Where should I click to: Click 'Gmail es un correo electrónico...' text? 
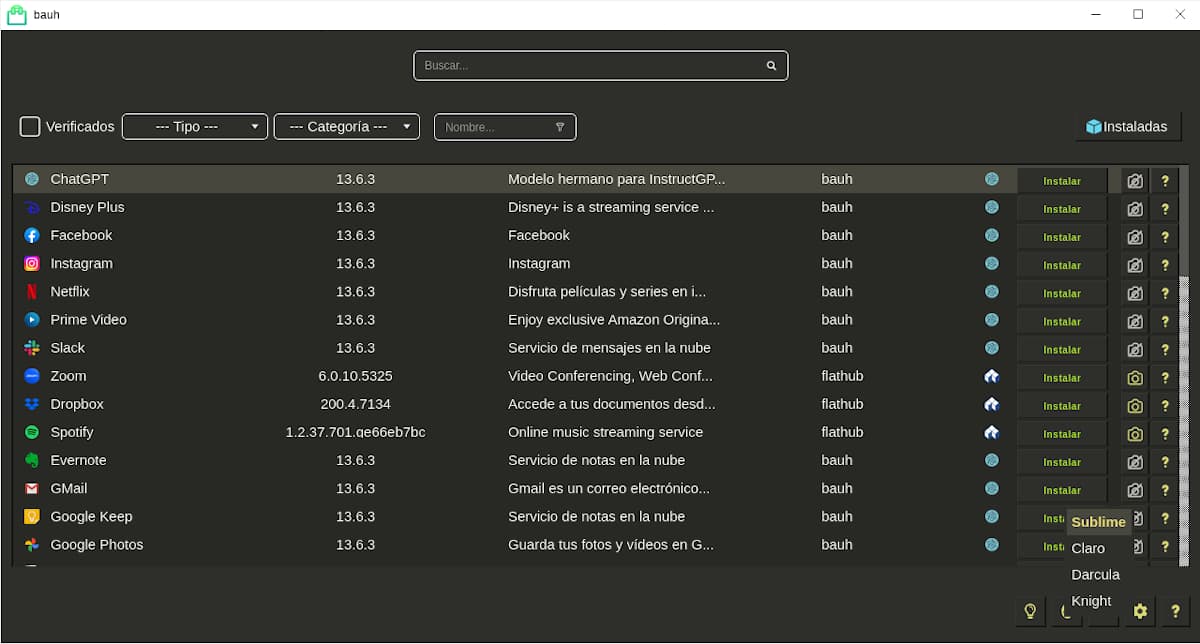click(x=609, y=488)
